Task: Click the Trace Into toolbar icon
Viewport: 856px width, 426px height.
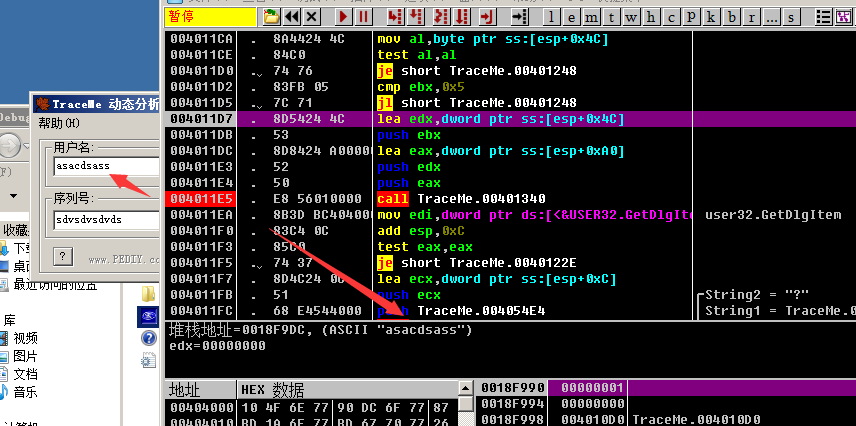Action: (441, 17)
